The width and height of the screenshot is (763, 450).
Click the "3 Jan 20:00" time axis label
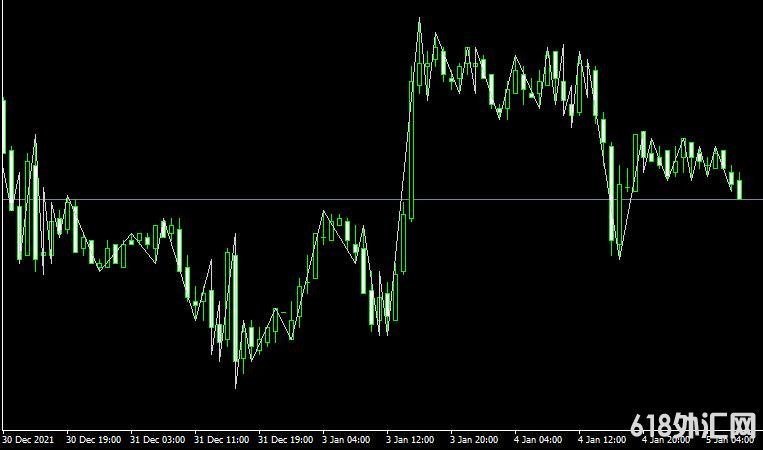[x=474, y=440]
